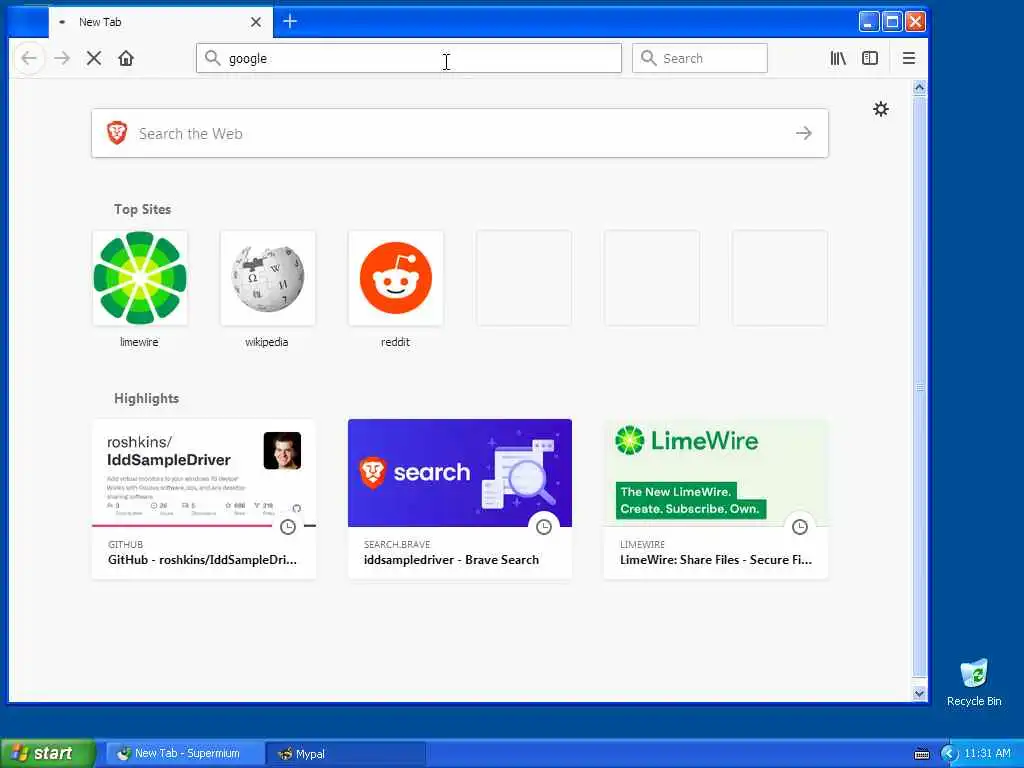Open the Library bookshelf icon
The height and width of the screenshot is (768, 1024).
(x=838, y=58)
